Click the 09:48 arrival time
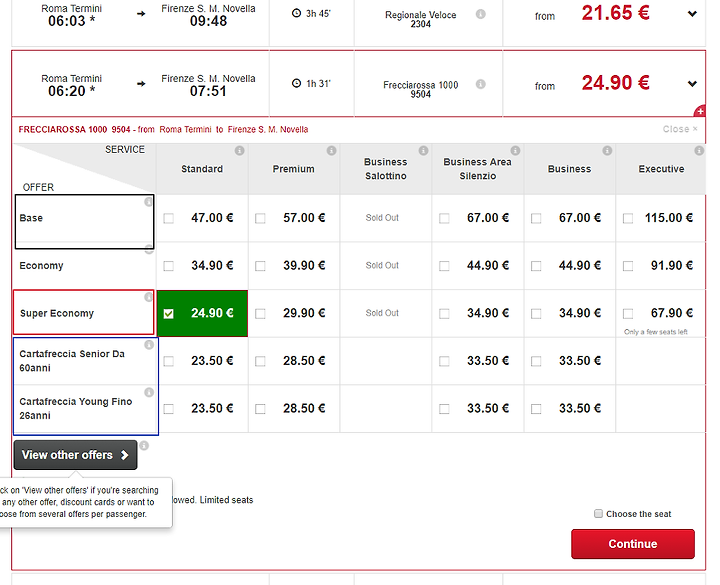720x585 pixels. point(208,21)
